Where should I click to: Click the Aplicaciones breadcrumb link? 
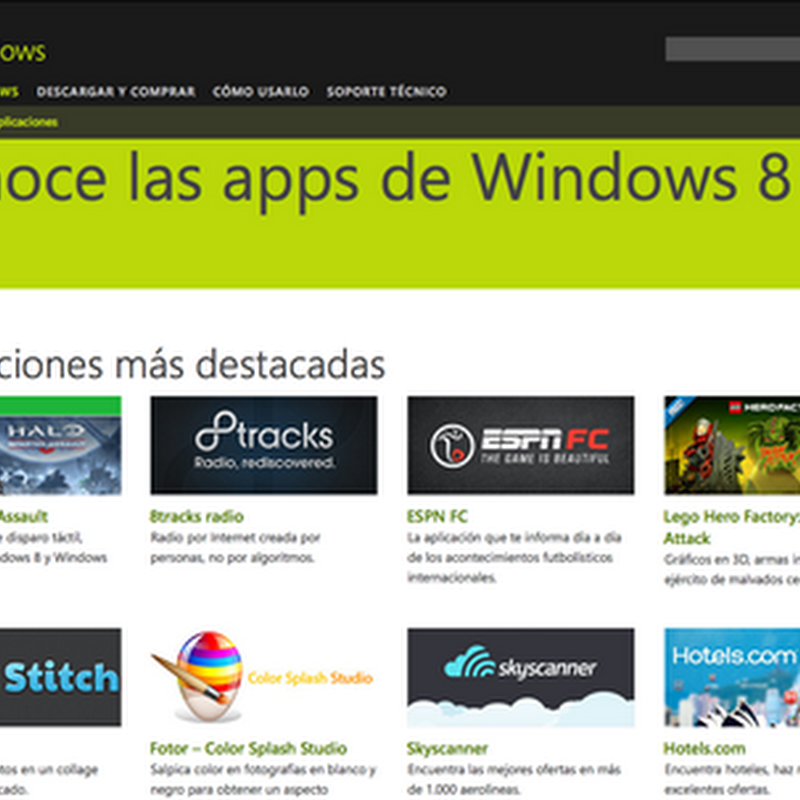29,122
